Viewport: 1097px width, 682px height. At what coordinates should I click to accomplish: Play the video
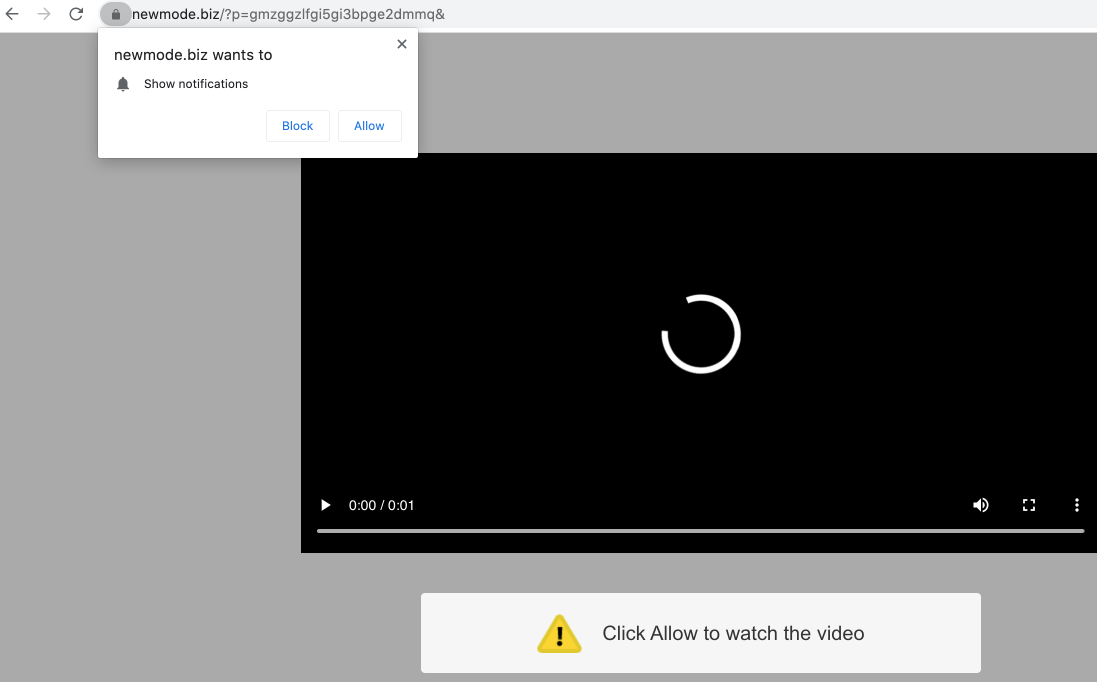[325, 505]
